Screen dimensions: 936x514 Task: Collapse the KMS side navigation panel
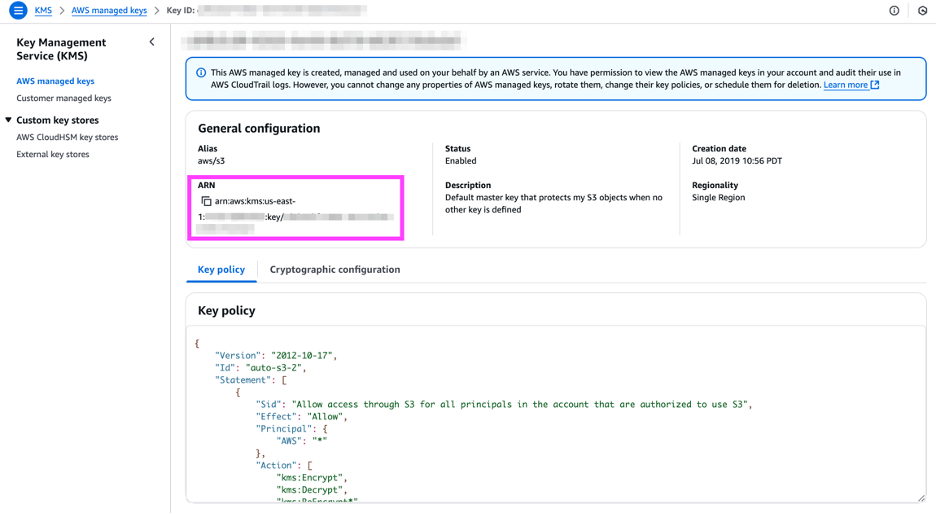[152, 42]
